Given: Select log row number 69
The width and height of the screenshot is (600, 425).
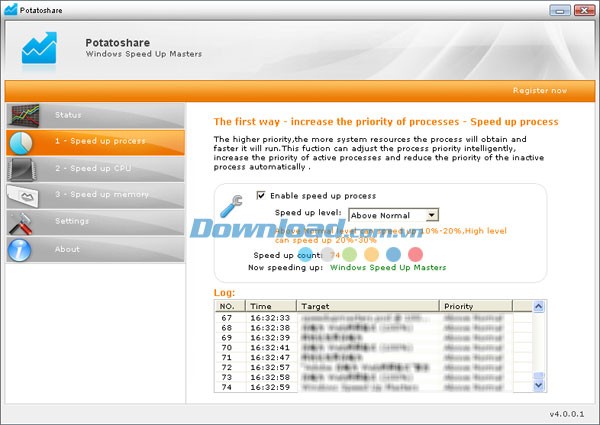Looking at the screenshot, I should 373,338.
